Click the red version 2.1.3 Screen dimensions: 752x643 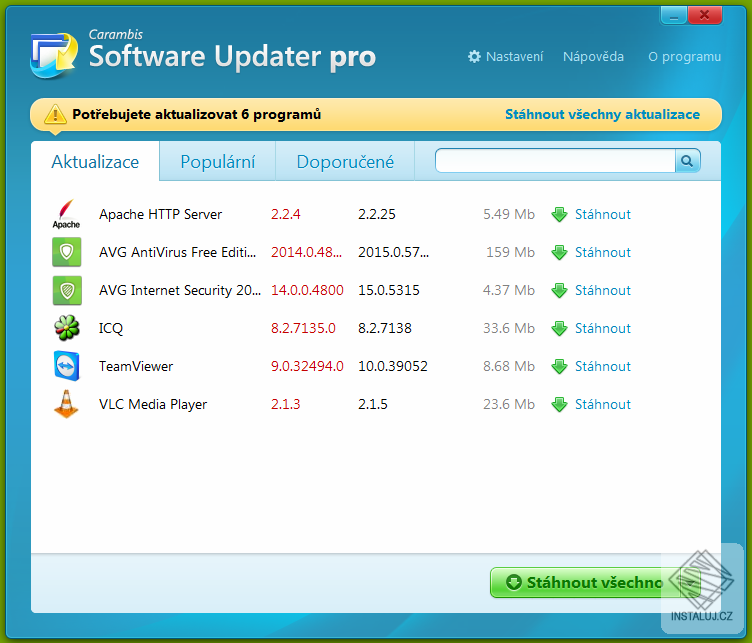285,404
